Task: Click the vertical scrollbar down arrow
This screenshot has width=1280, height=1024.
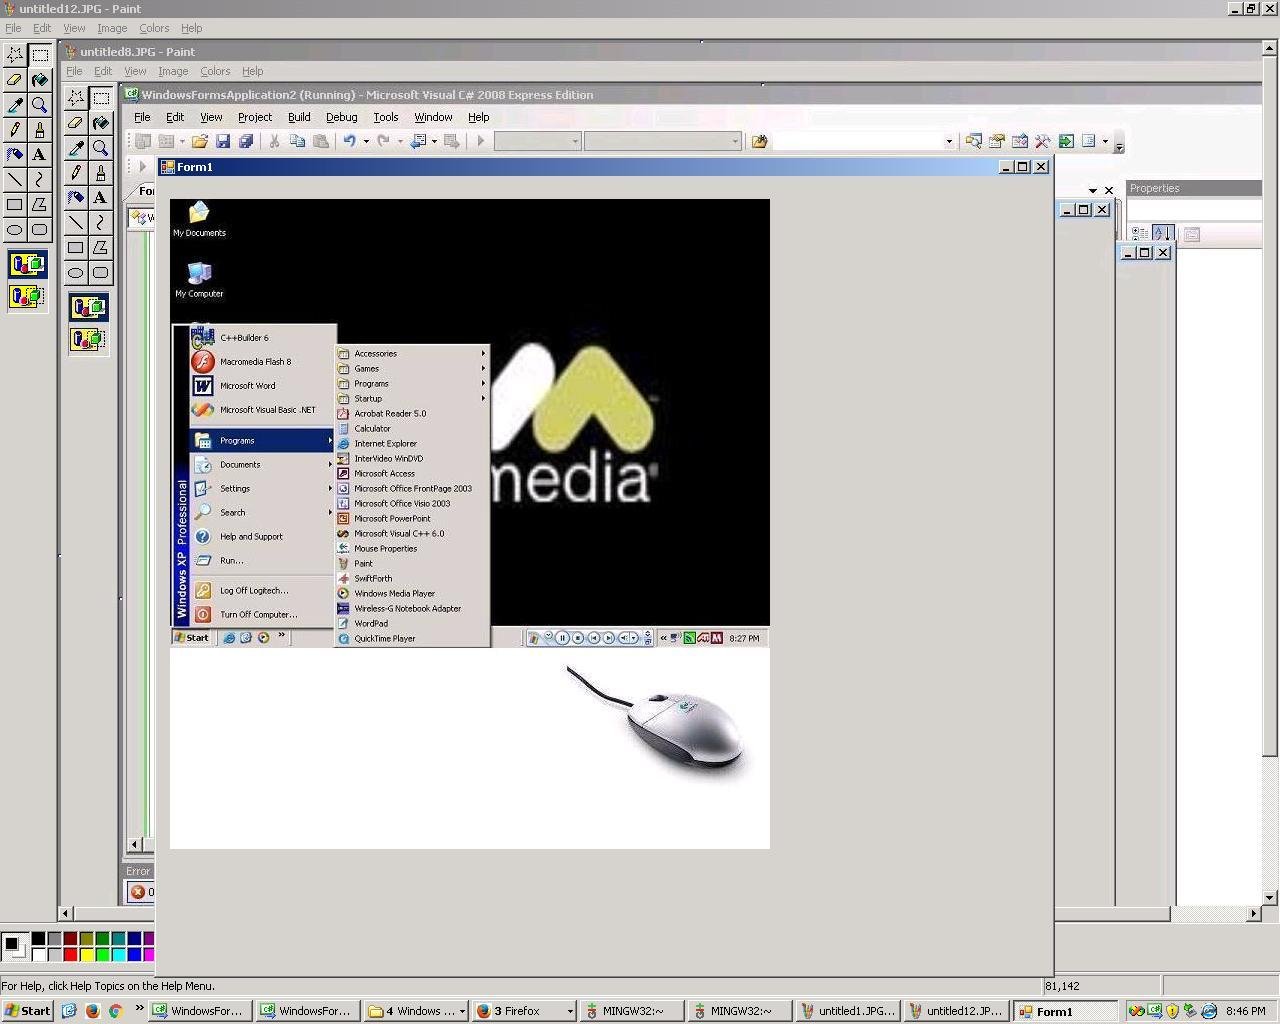Action: tap(1270, 897)
